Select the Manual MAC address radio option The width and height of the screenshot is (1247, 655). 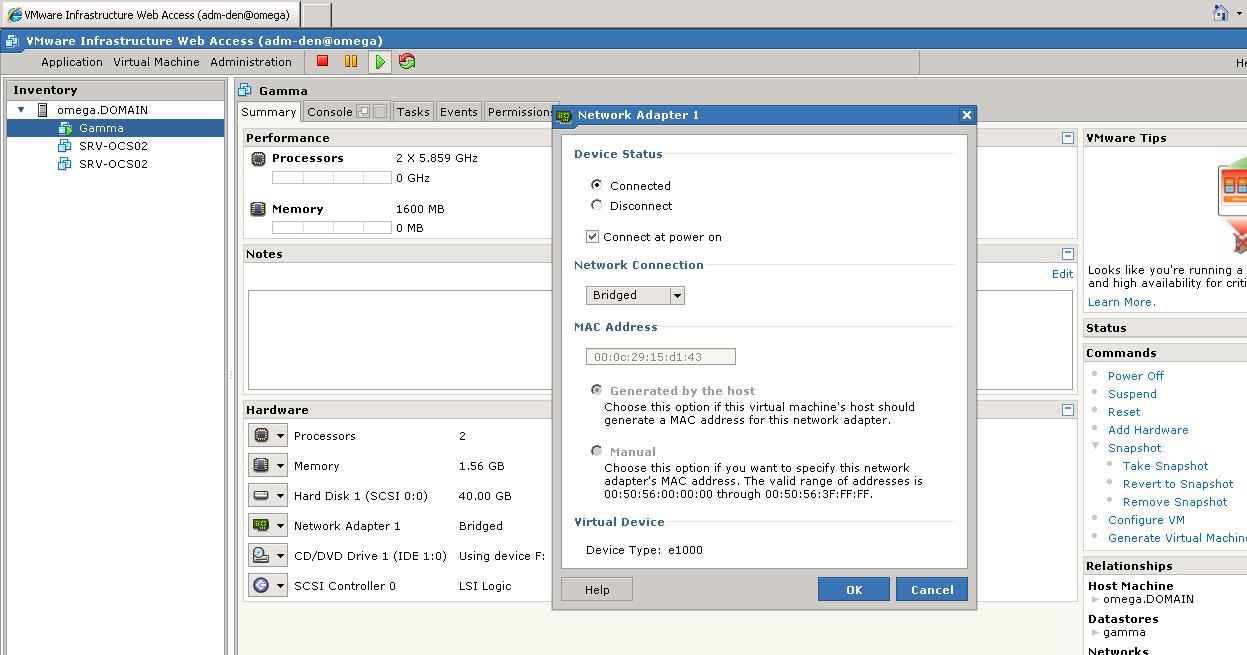(597, 451)
